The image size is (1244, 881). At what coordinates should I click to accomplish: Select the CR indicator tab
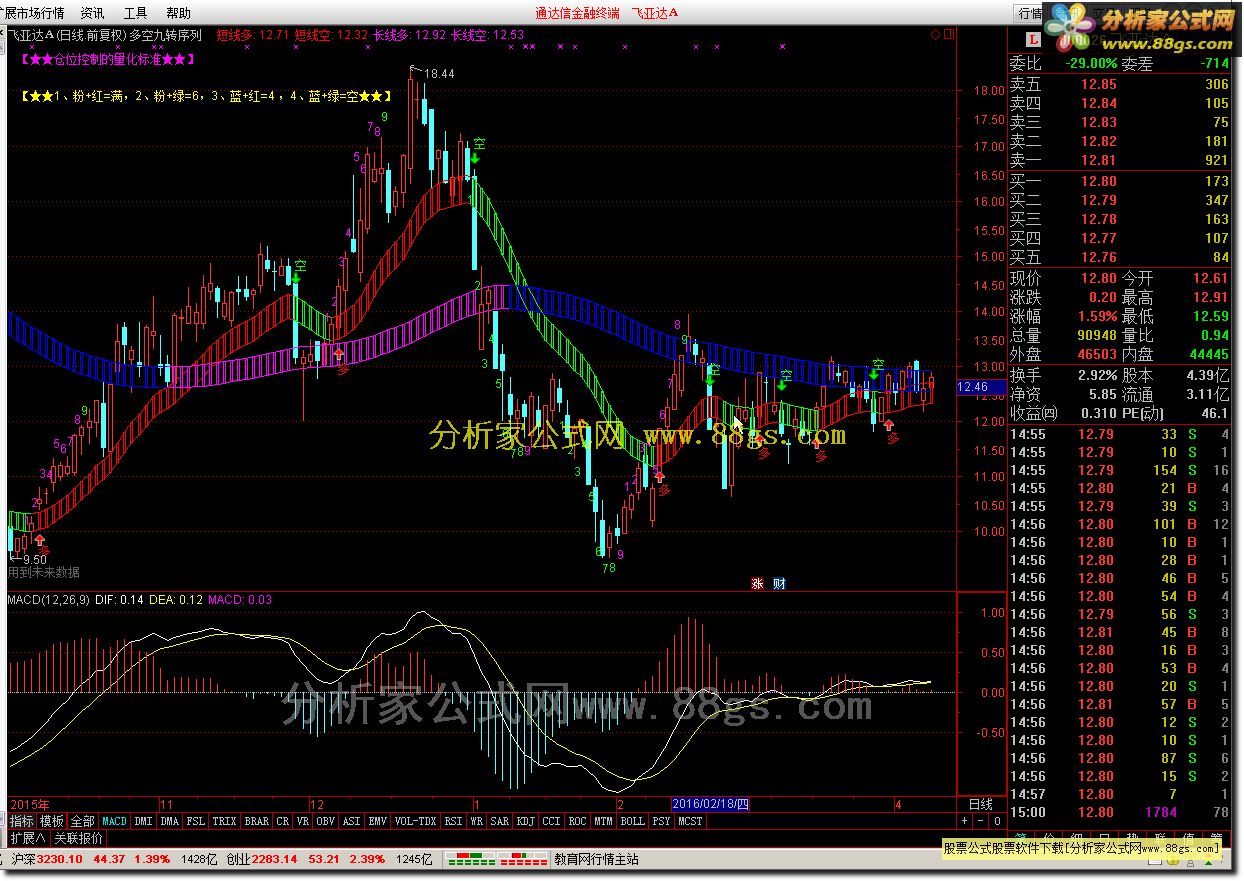tap(283, 821)
